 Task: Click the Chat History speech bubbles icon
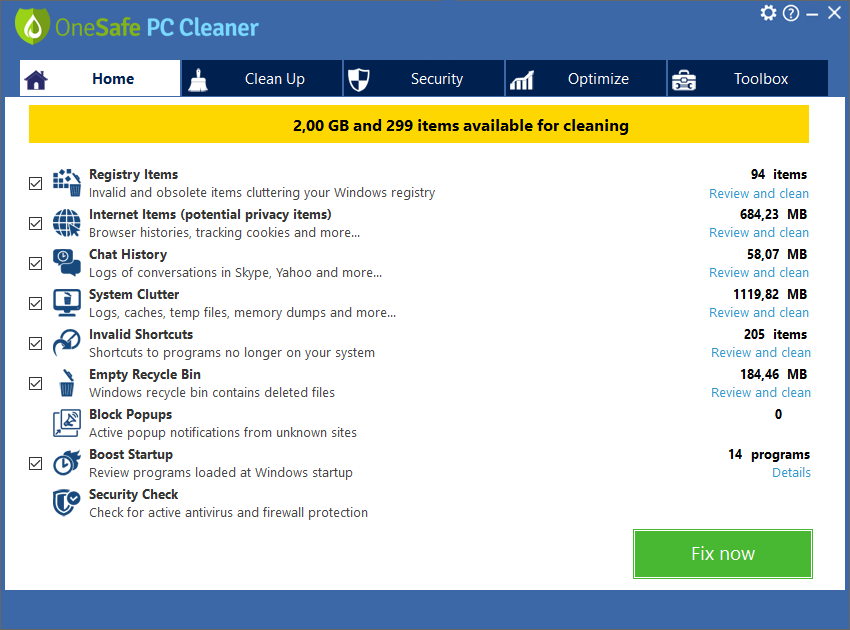point(67,262)
